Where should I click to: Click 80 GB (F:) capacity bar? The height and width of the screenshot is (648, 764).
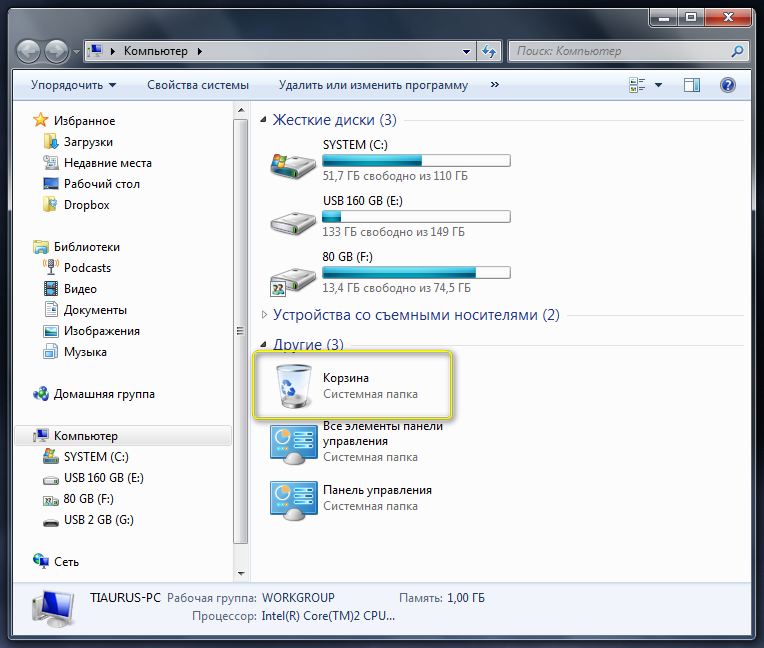pos(416,272)
